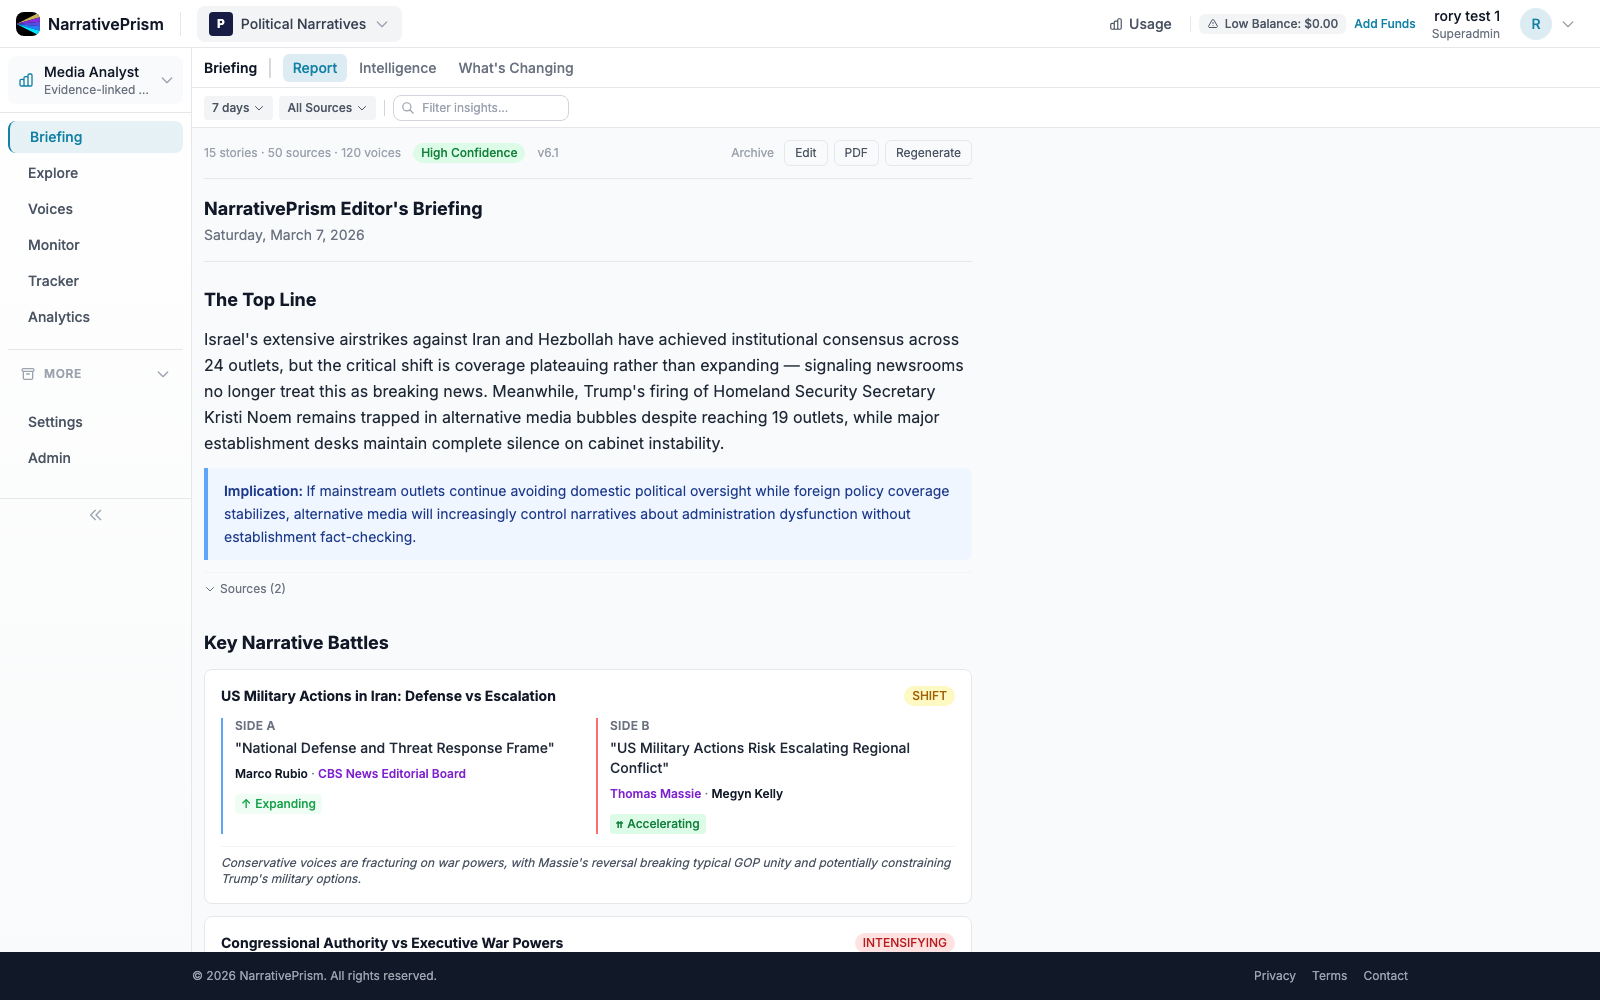
Task: Open the Add Funds link
Action: 1384,23
